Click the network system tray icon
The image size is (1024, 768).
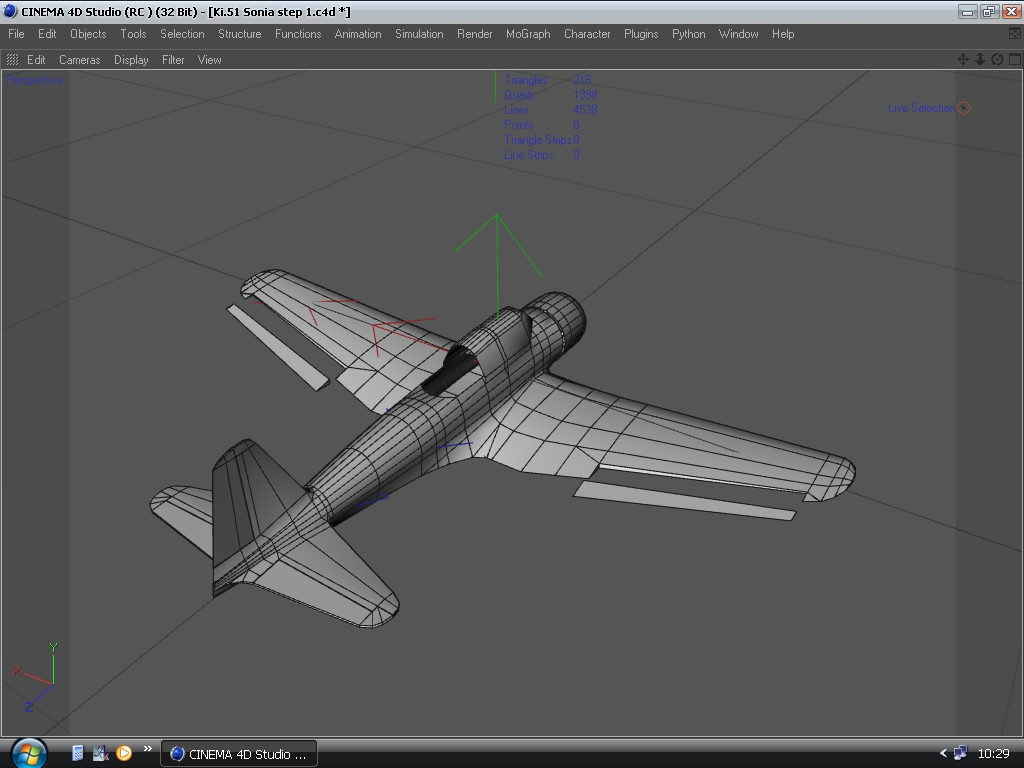(x=961, y=754)
